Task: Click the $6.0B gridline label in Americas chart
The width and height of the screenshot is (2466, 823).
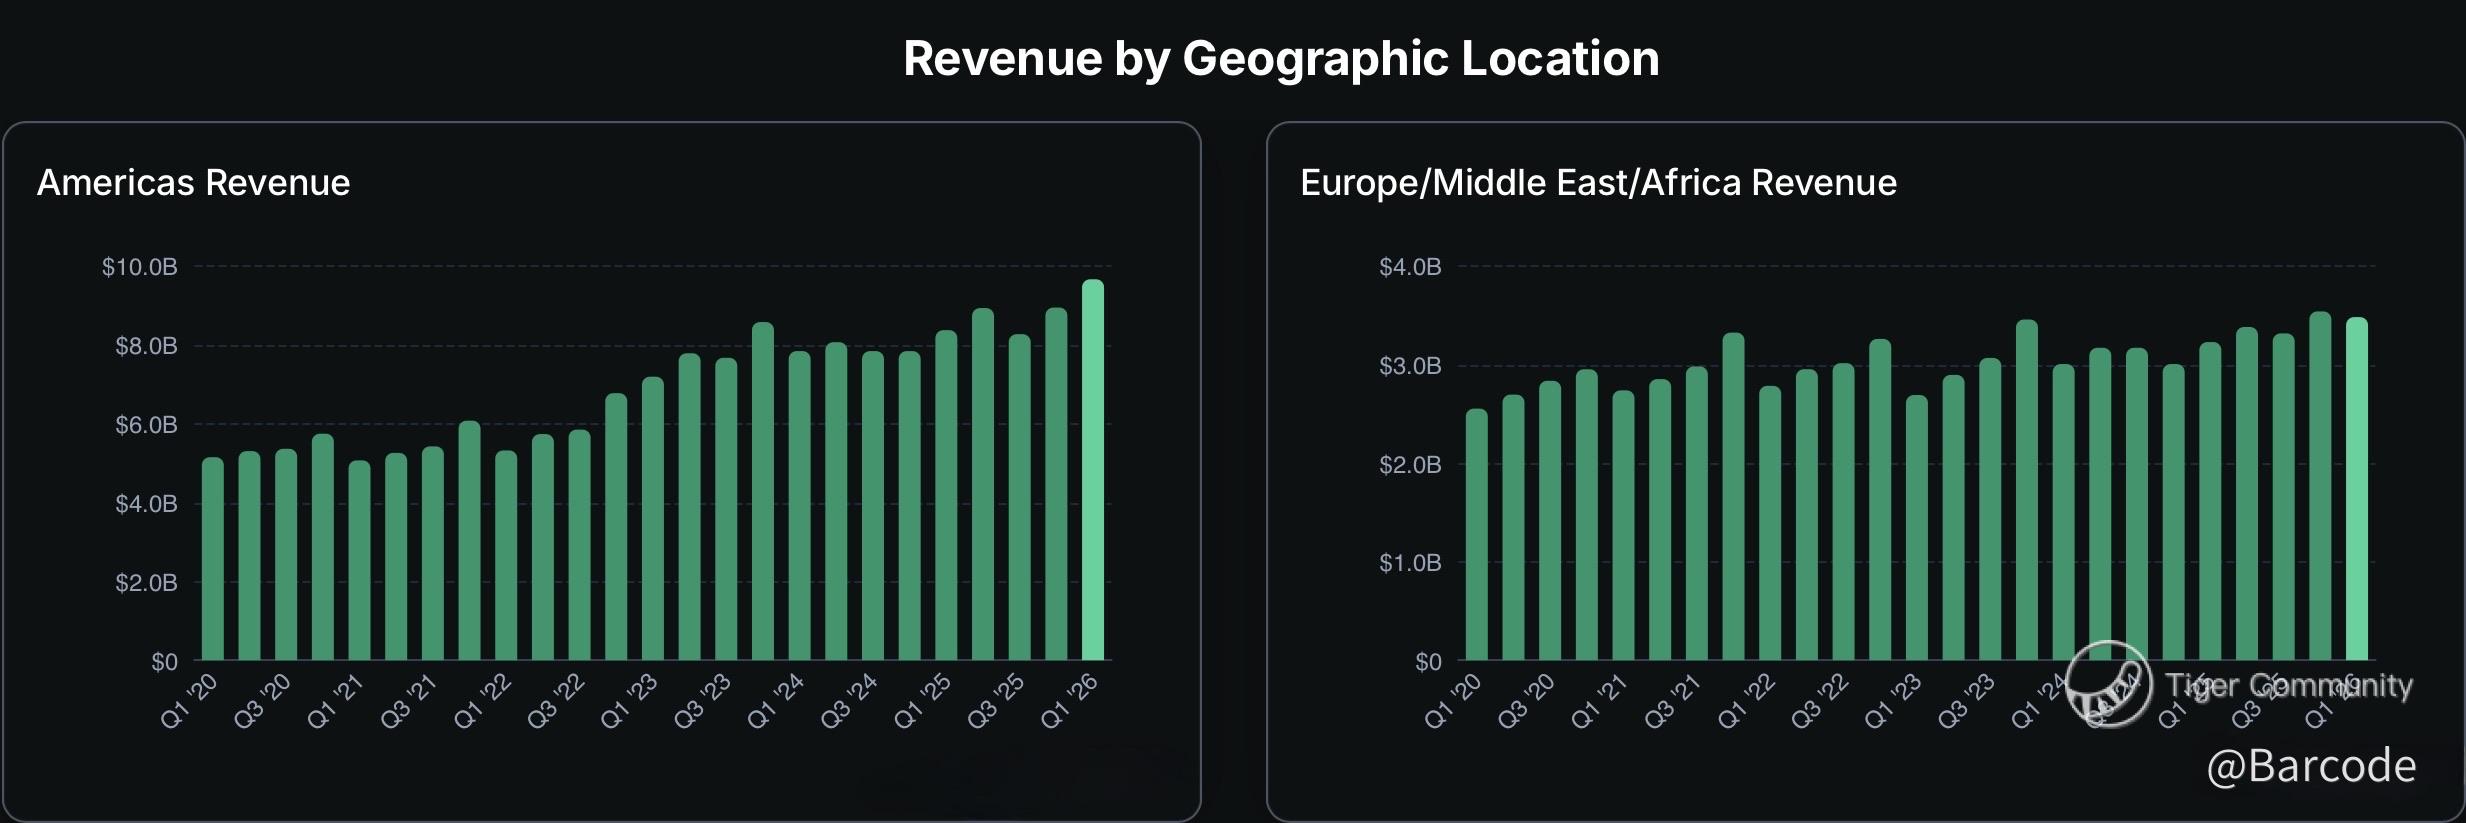Action: pos(146,425)
